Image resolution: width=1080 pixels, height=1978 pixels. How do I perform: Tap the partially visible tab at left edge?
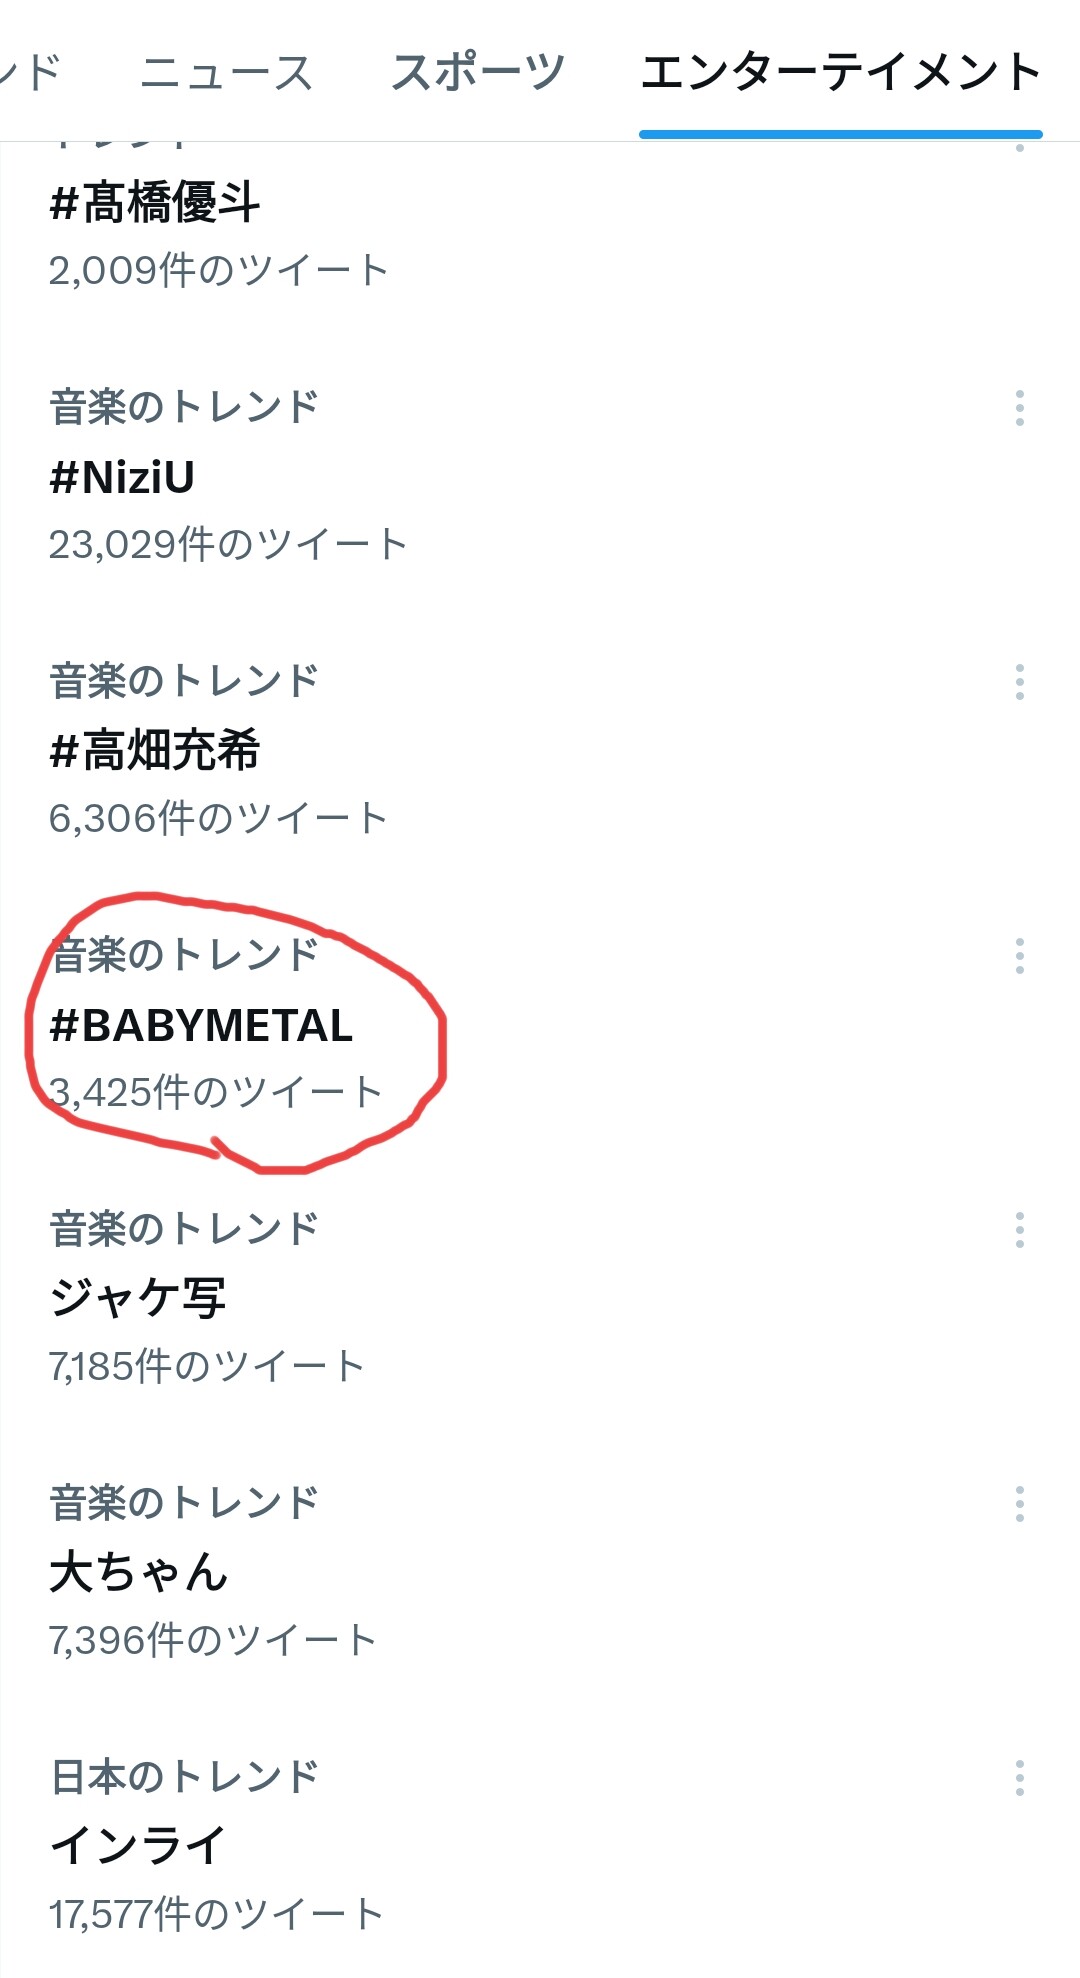[x=30, y=72]
